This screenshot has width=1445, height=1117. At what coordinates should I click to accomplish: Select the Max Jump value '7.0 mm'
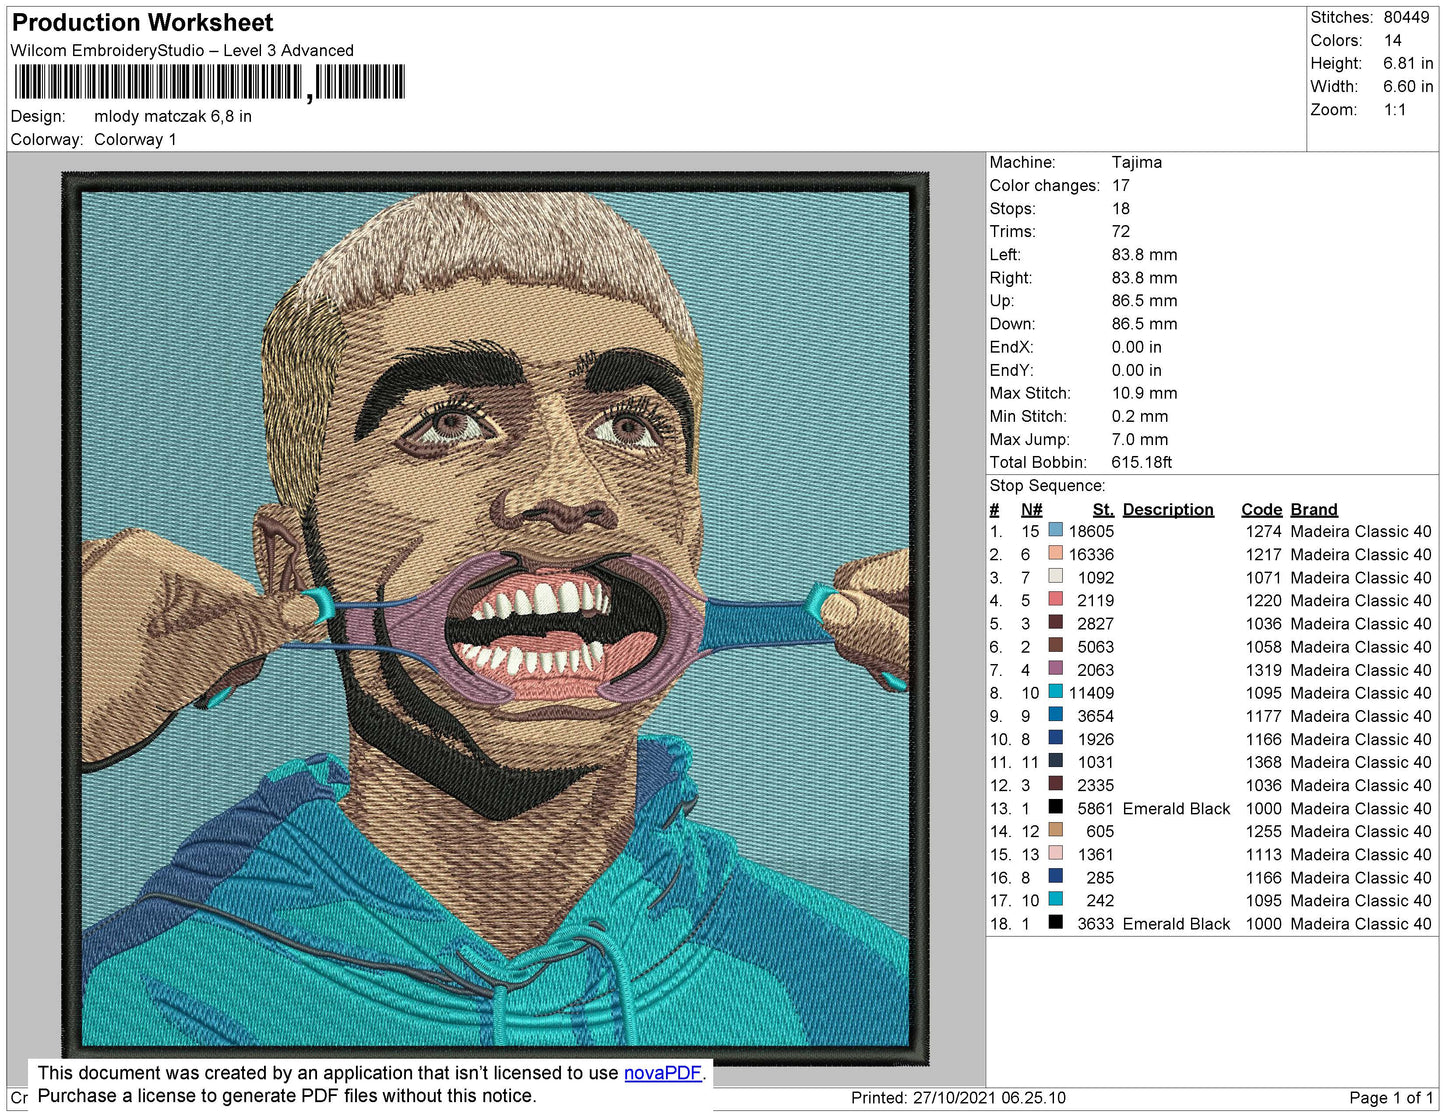(1140, 439)
